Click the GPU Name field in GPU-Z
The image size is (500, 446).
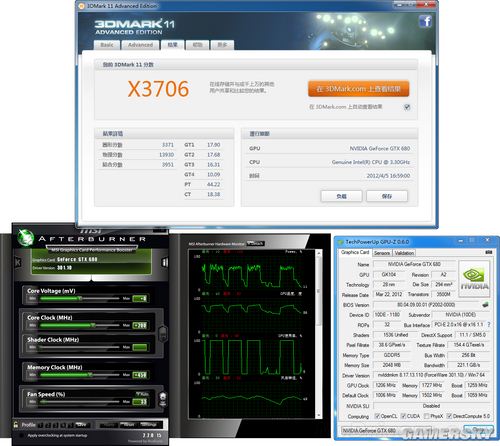414,264
